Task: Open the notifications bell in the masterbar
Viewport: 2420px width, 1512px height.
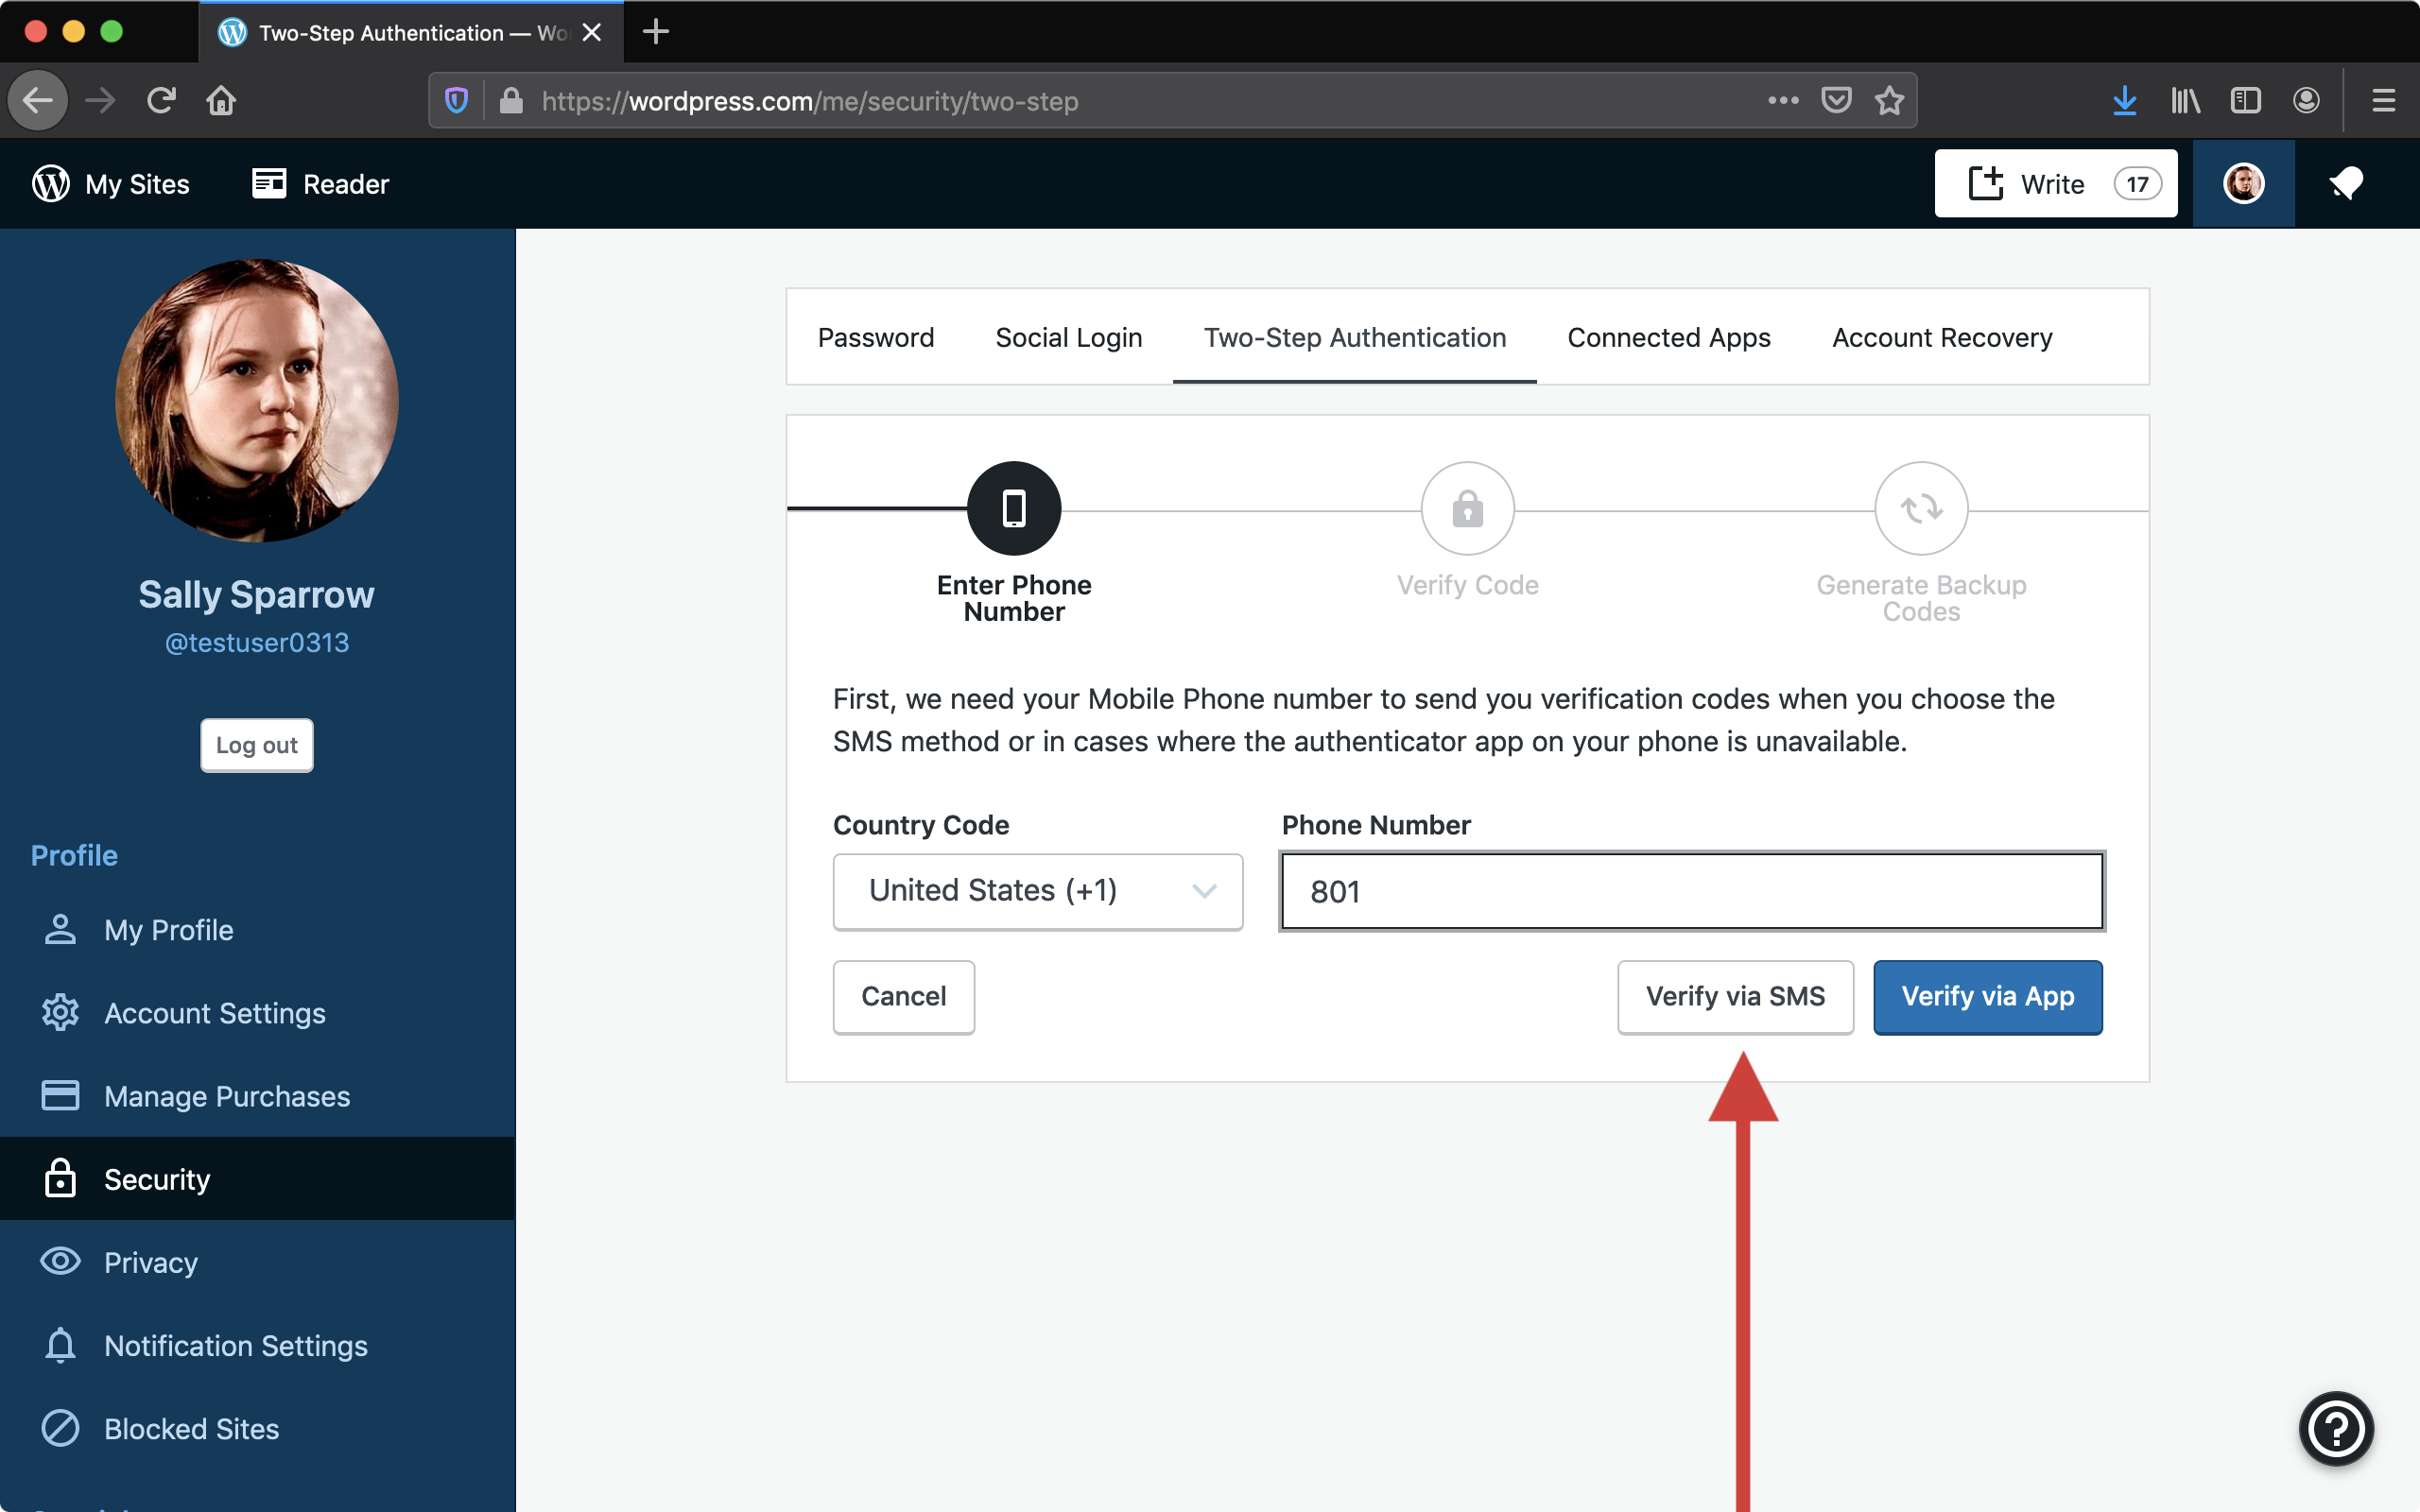Action: coord(2346,184)
